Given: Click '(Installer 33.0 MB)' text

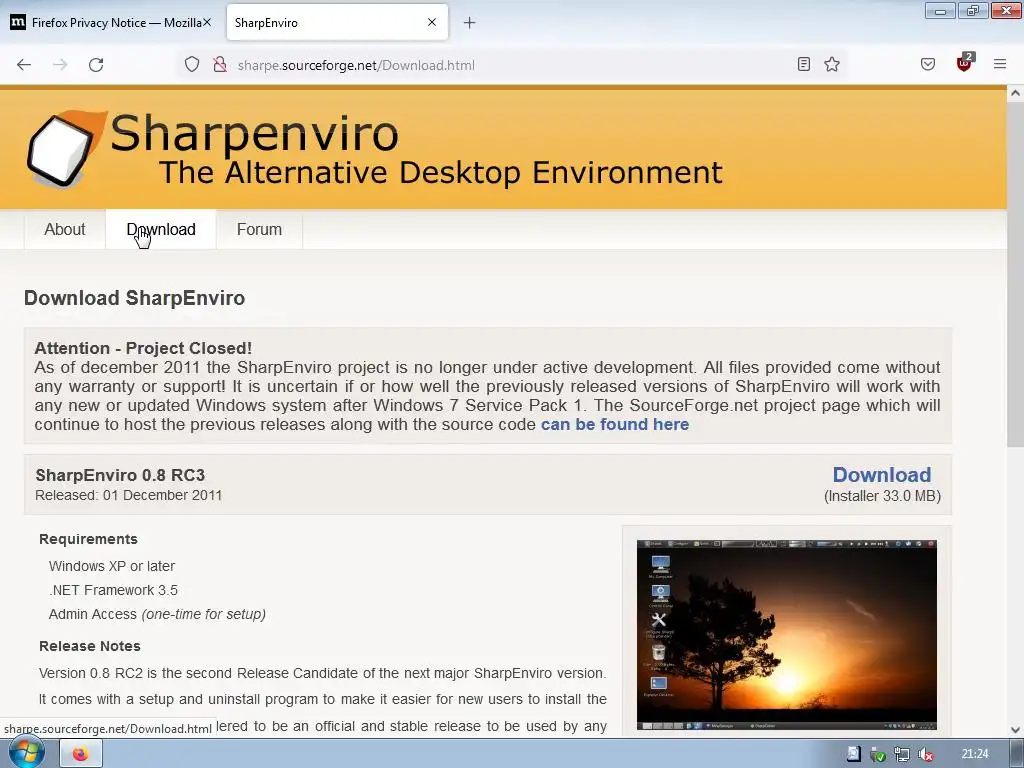Looking at the screenshot, I should coord(882,496).
